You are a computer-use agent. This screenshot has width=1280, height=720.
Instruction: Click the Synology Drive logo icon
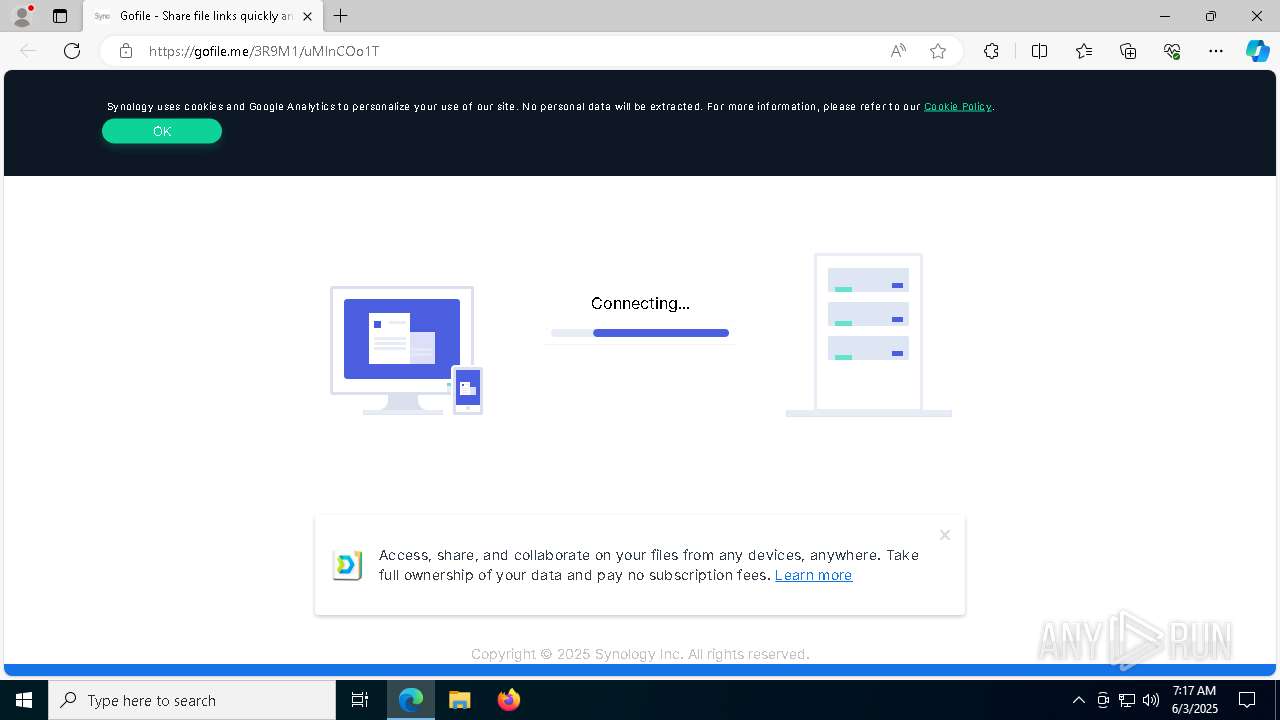pyautogui.click(x=347, y=565)
